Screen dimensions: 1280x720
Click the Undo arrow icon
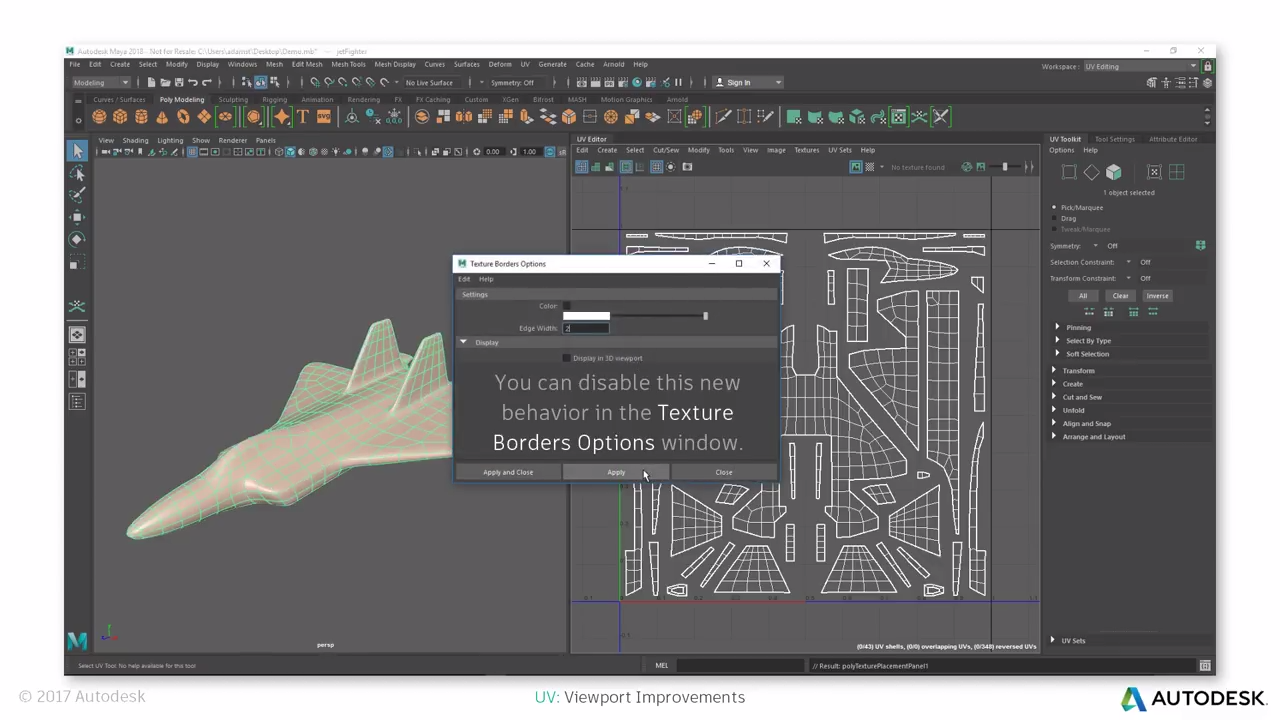193,83
